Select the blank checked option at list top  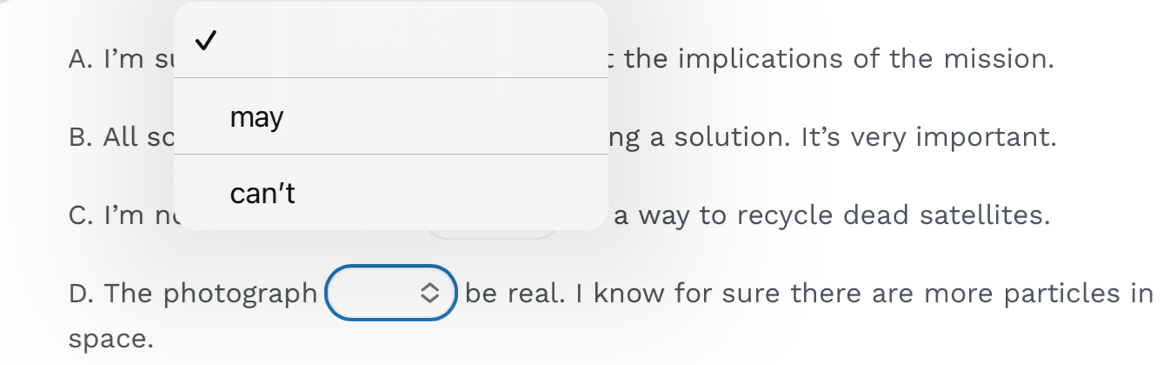(391, 41)
